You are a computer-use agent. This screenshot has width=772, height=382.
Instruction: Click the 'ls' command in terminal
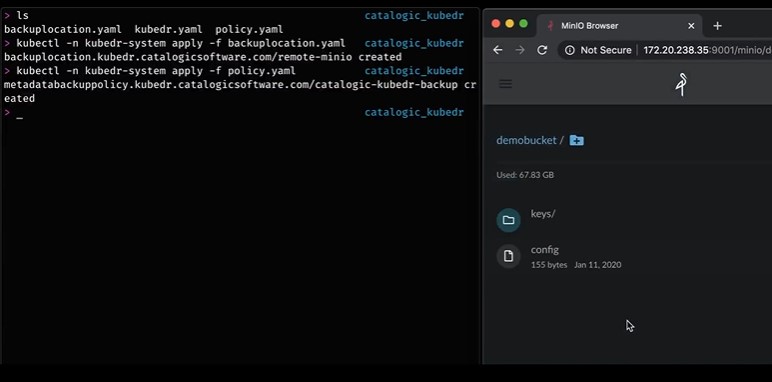tap(22, 16)
